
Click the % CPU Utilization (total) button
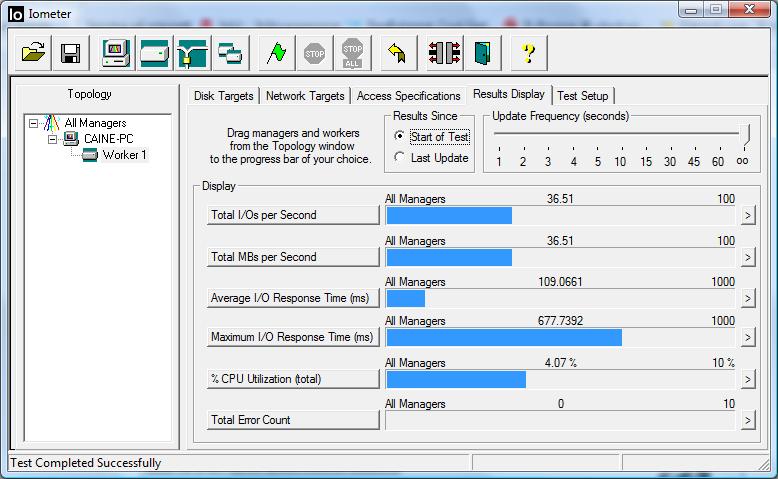point(293,379)
